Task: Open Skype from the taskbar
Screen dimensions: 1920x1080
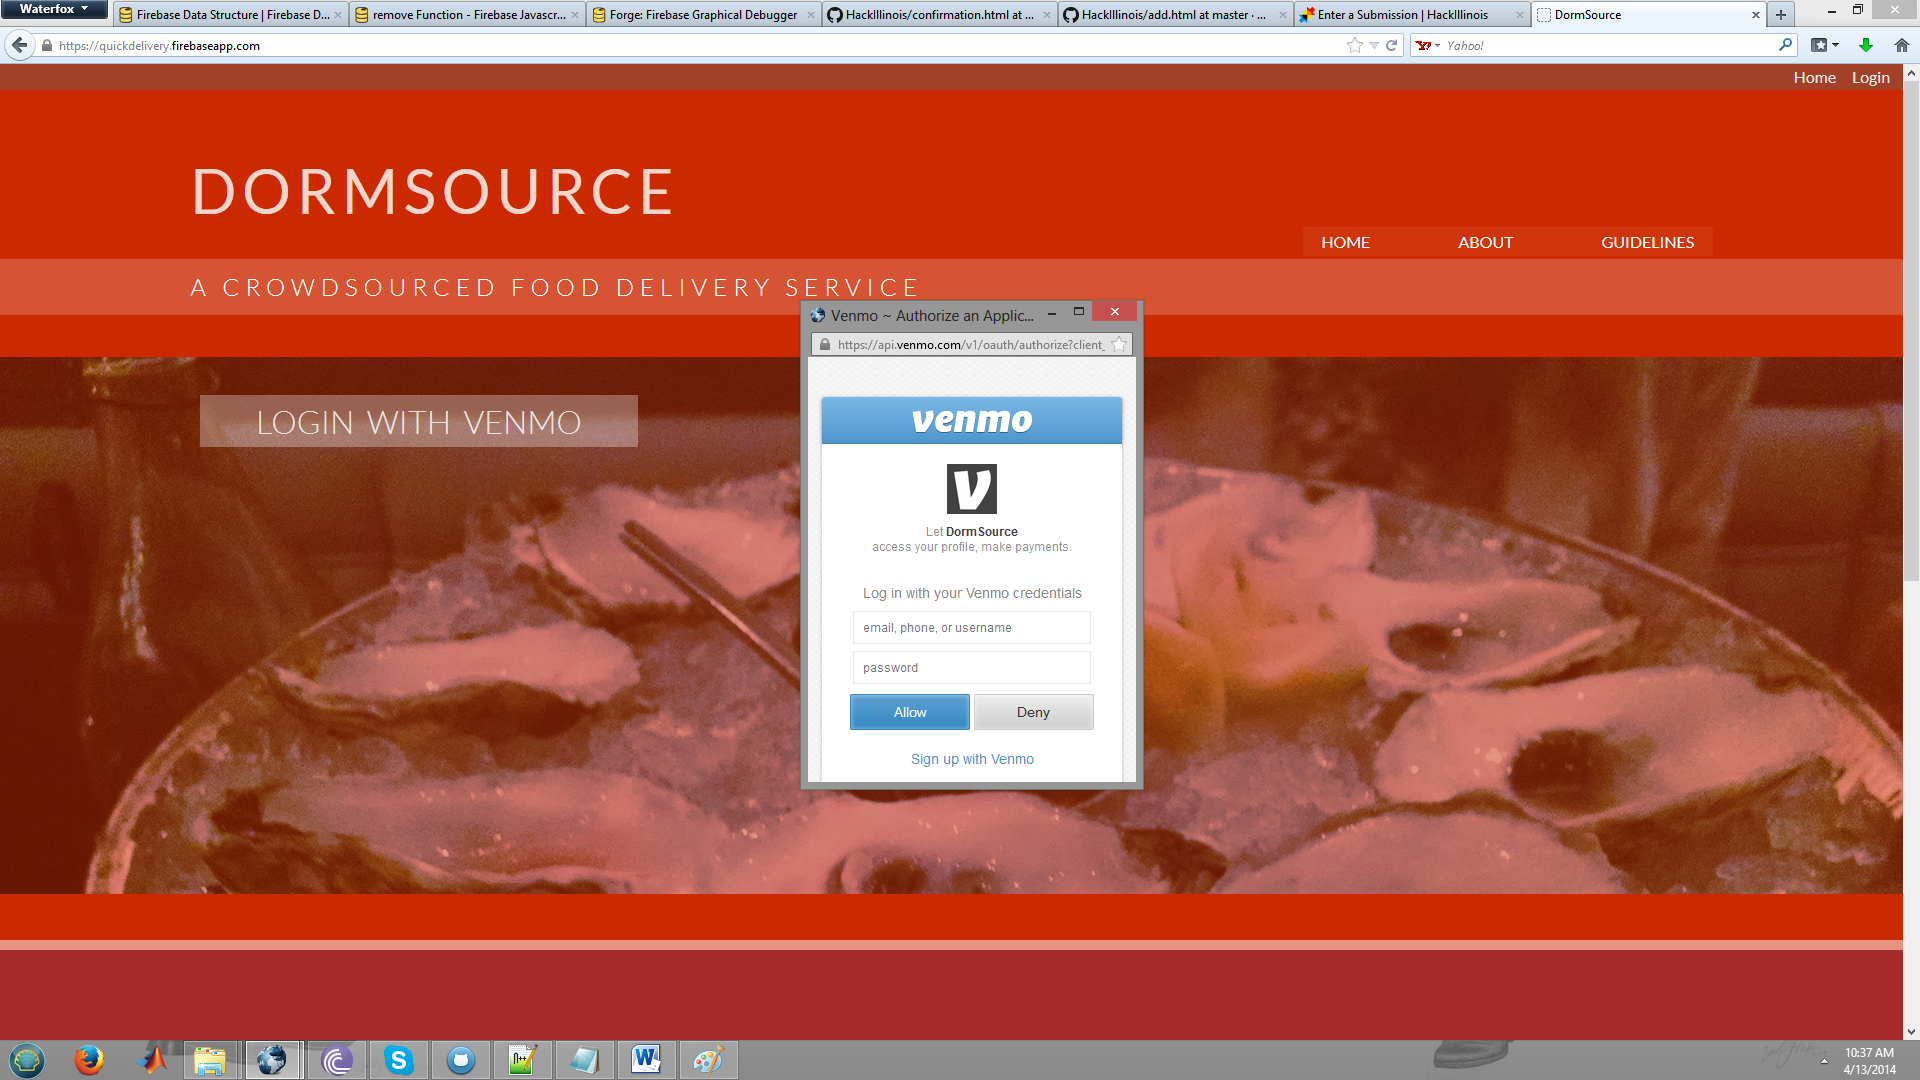Action: pos(399,1060)
